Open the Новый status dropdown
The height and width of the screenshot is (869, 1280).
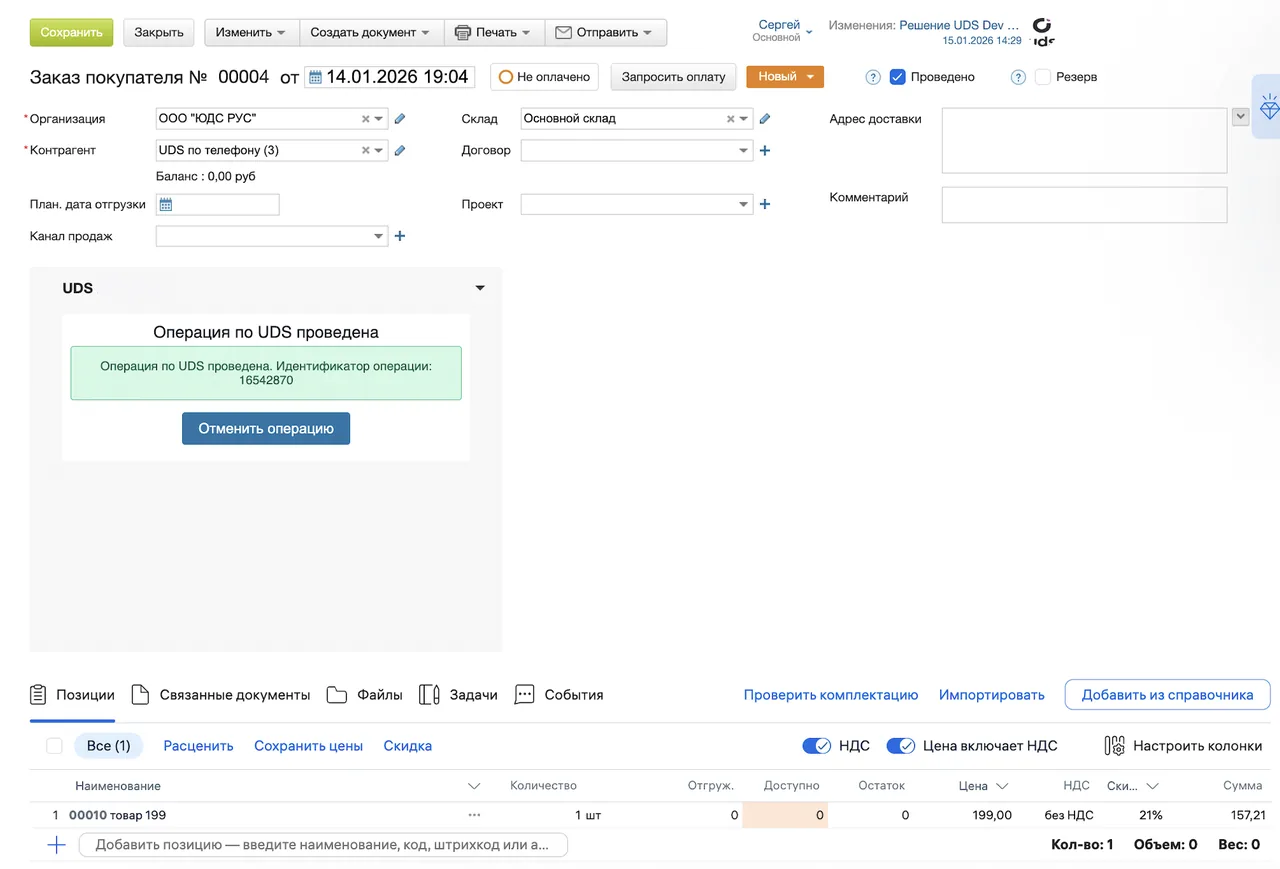click(785, 77)
